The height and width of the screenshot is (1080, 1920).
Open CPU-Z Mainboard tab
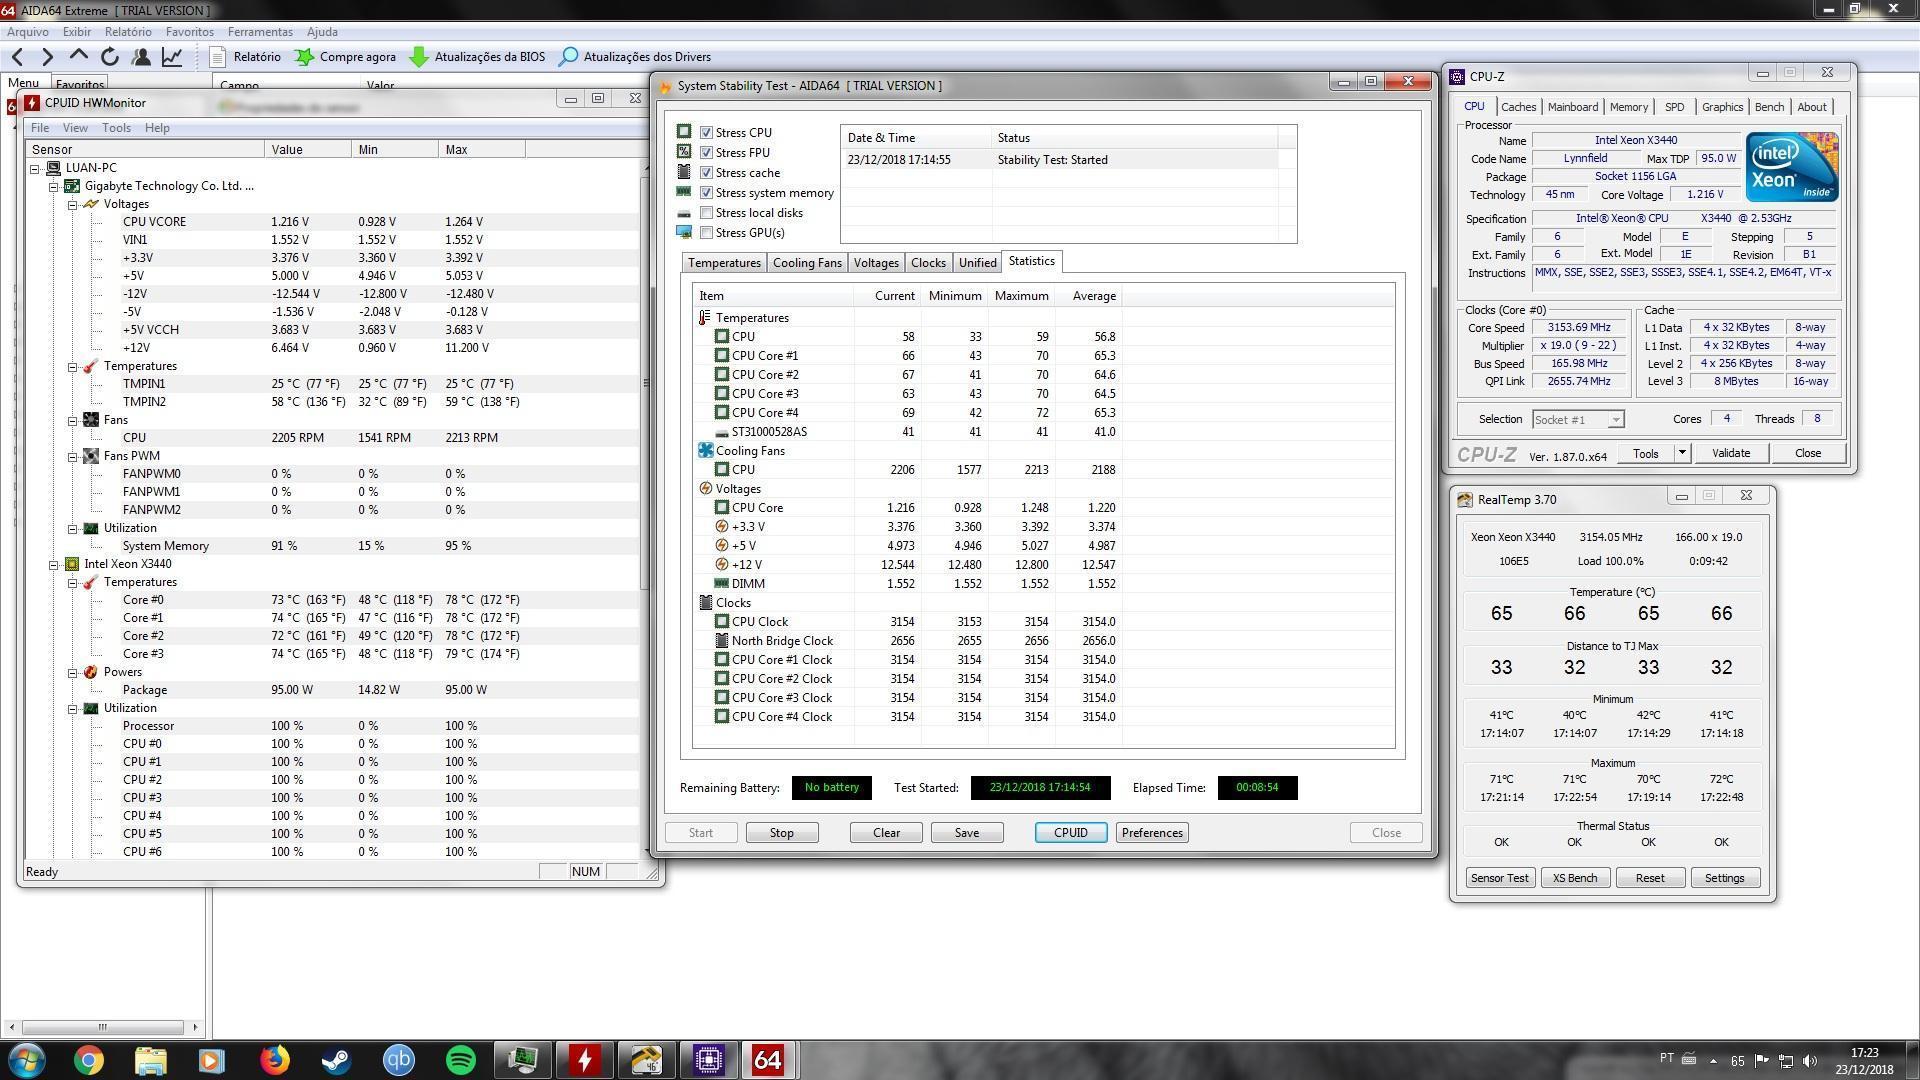coord(1572,107)
